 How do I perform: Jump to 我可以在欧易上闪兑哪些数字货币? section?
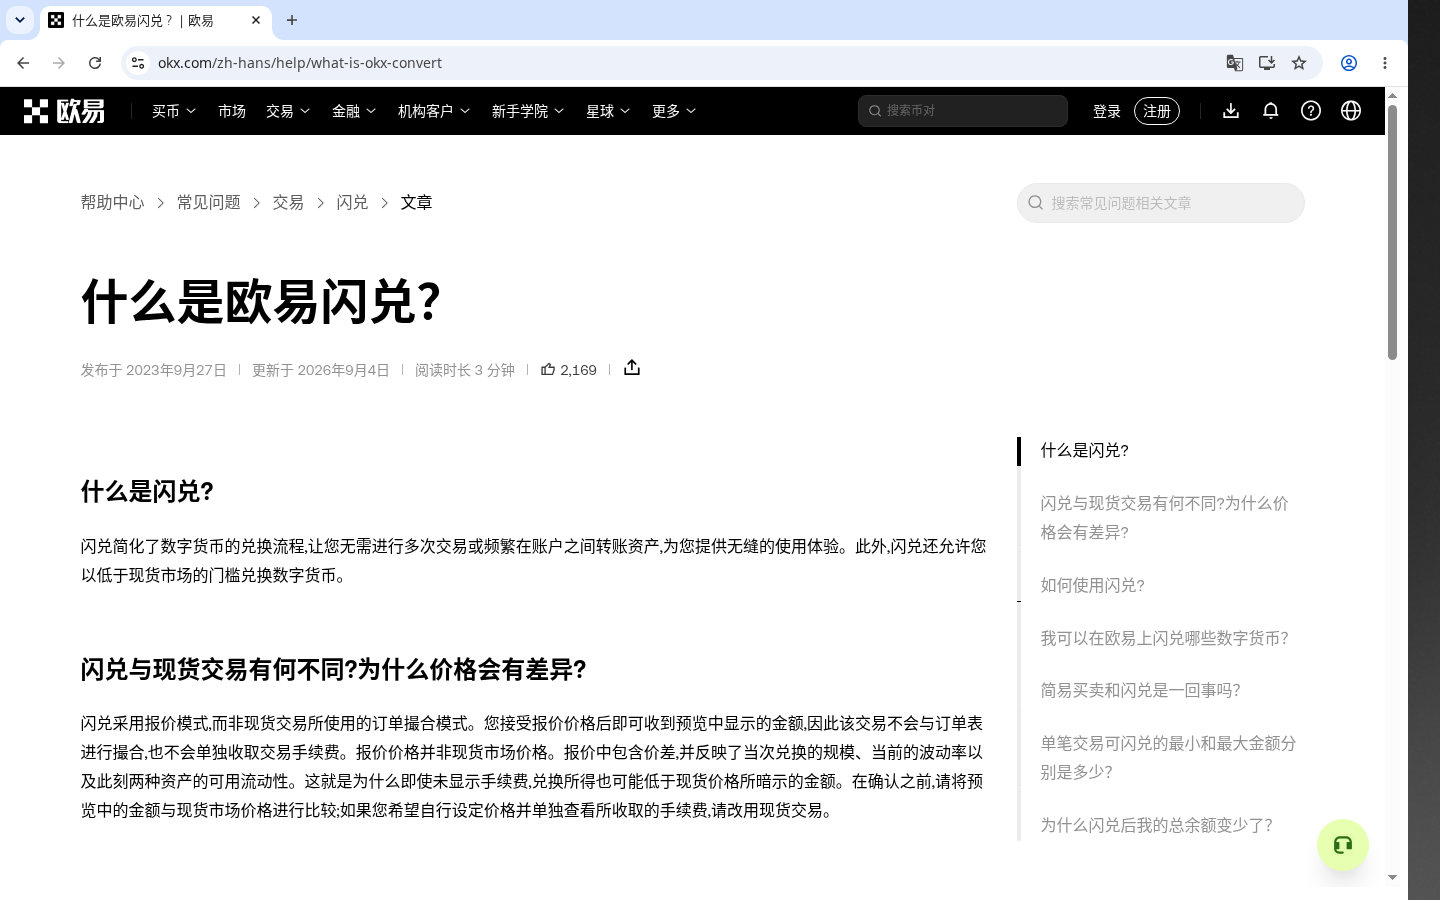1164,638
